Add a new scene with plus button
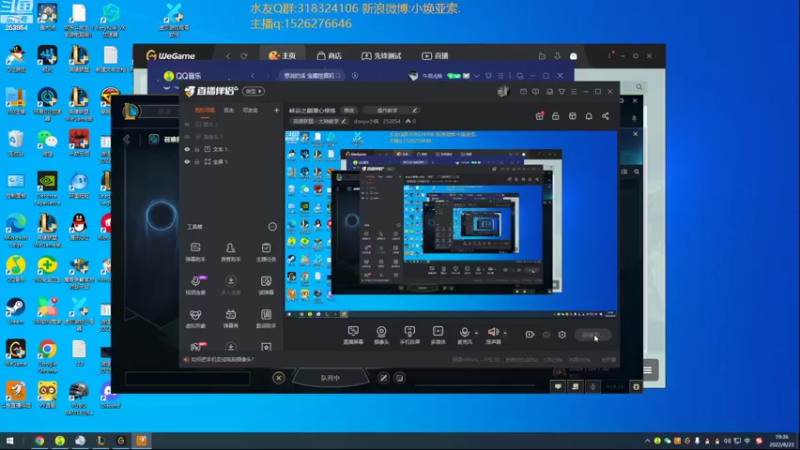800x450 pixels. pyautogui.click(x=276, y=110)
